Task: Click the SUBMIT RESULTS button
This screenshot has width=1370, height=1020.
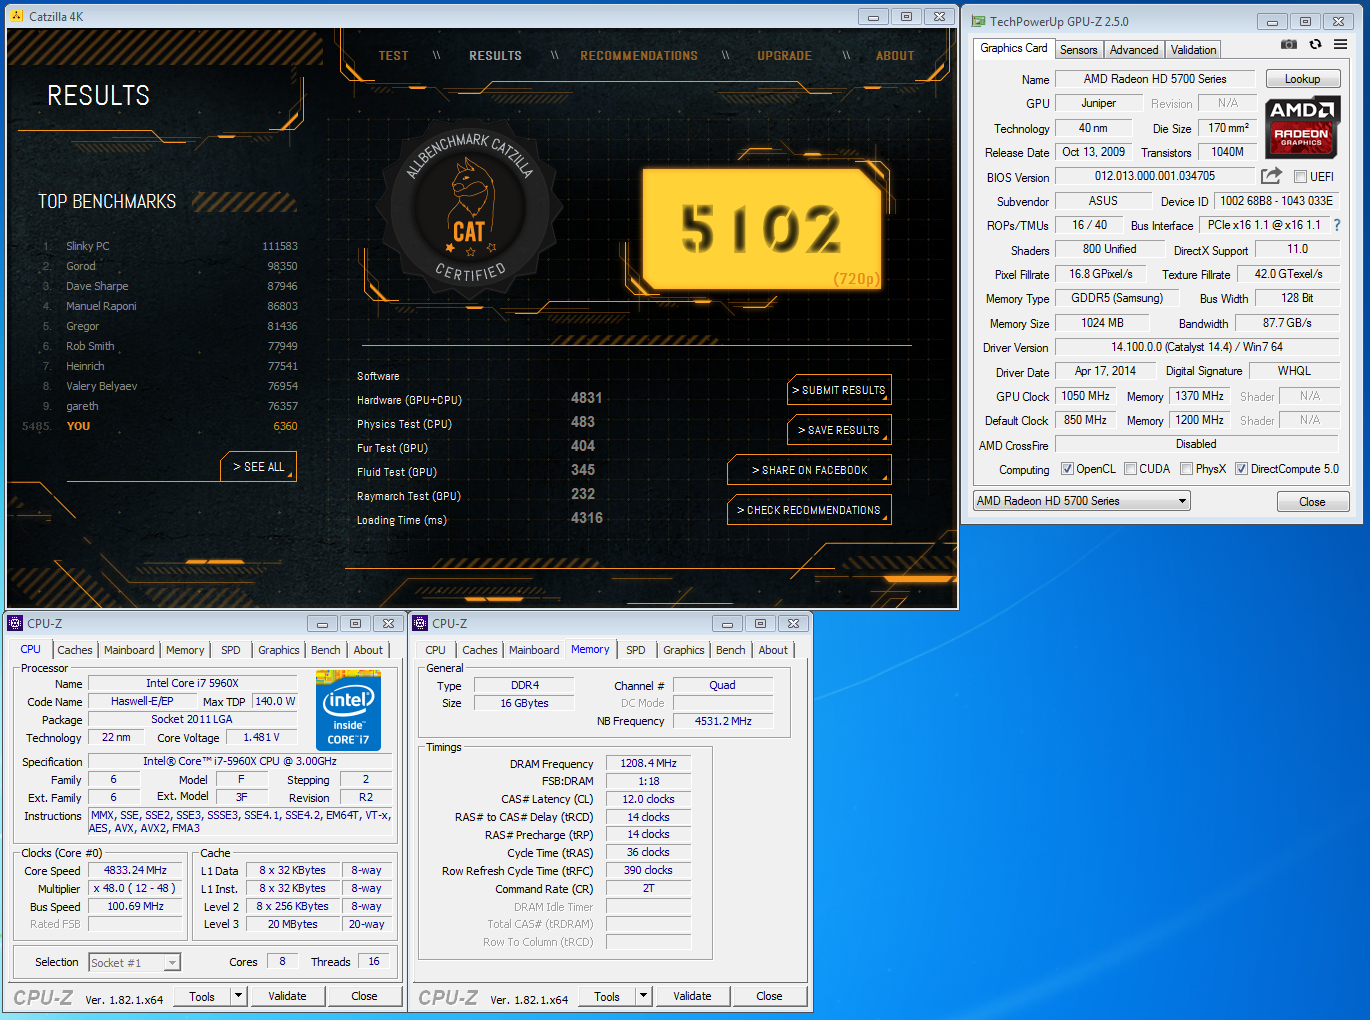Action: pos(839,390)
